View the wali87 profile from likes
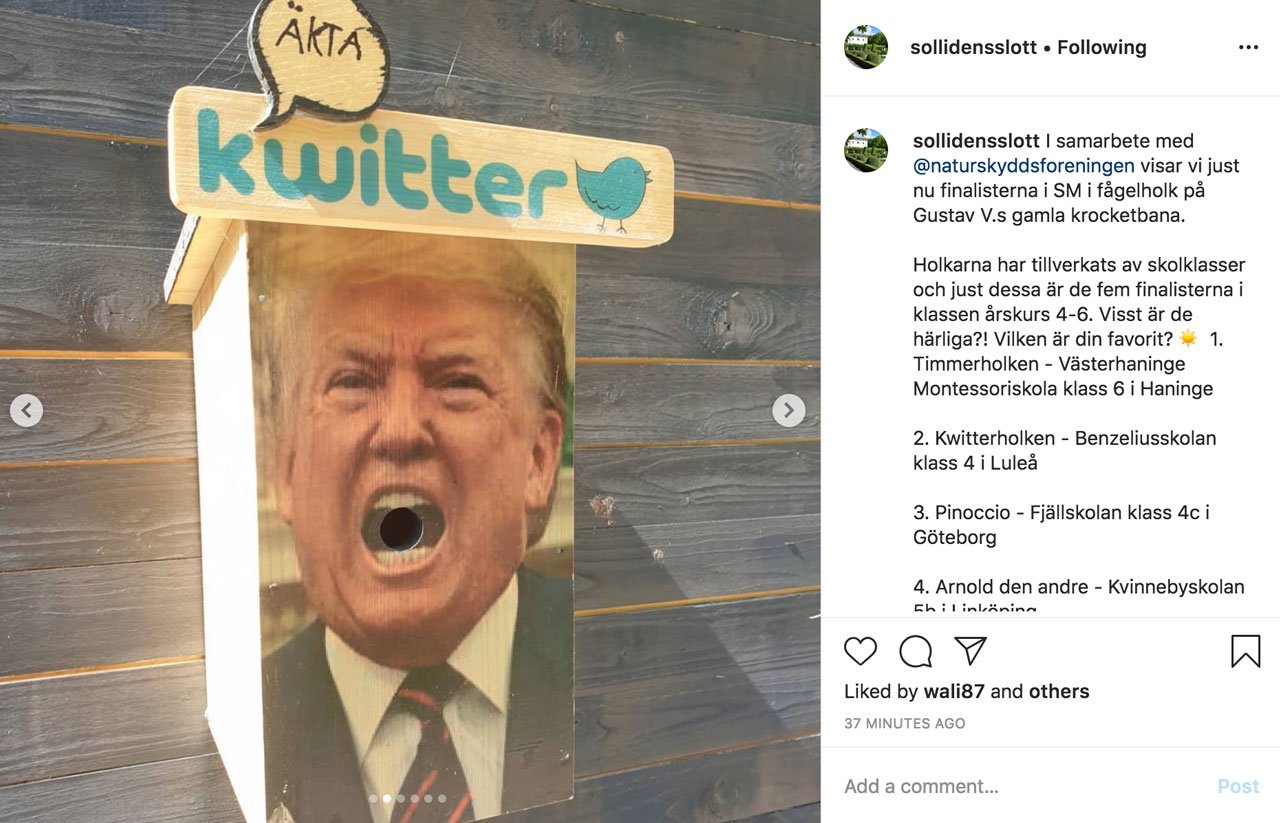The width and height of the screenshot is (1280, 823). coord(954,691)
